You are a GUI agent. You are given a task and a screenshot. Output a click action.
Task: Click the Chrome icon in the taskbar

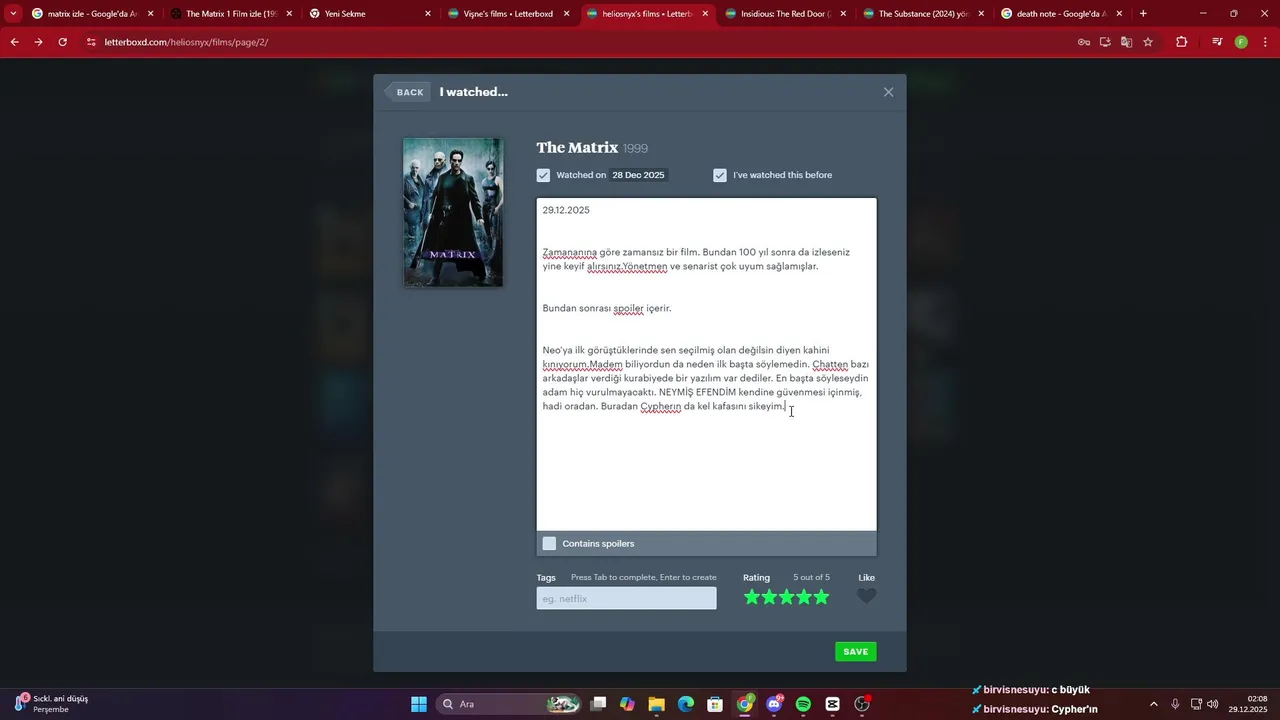tap(745, 704)
